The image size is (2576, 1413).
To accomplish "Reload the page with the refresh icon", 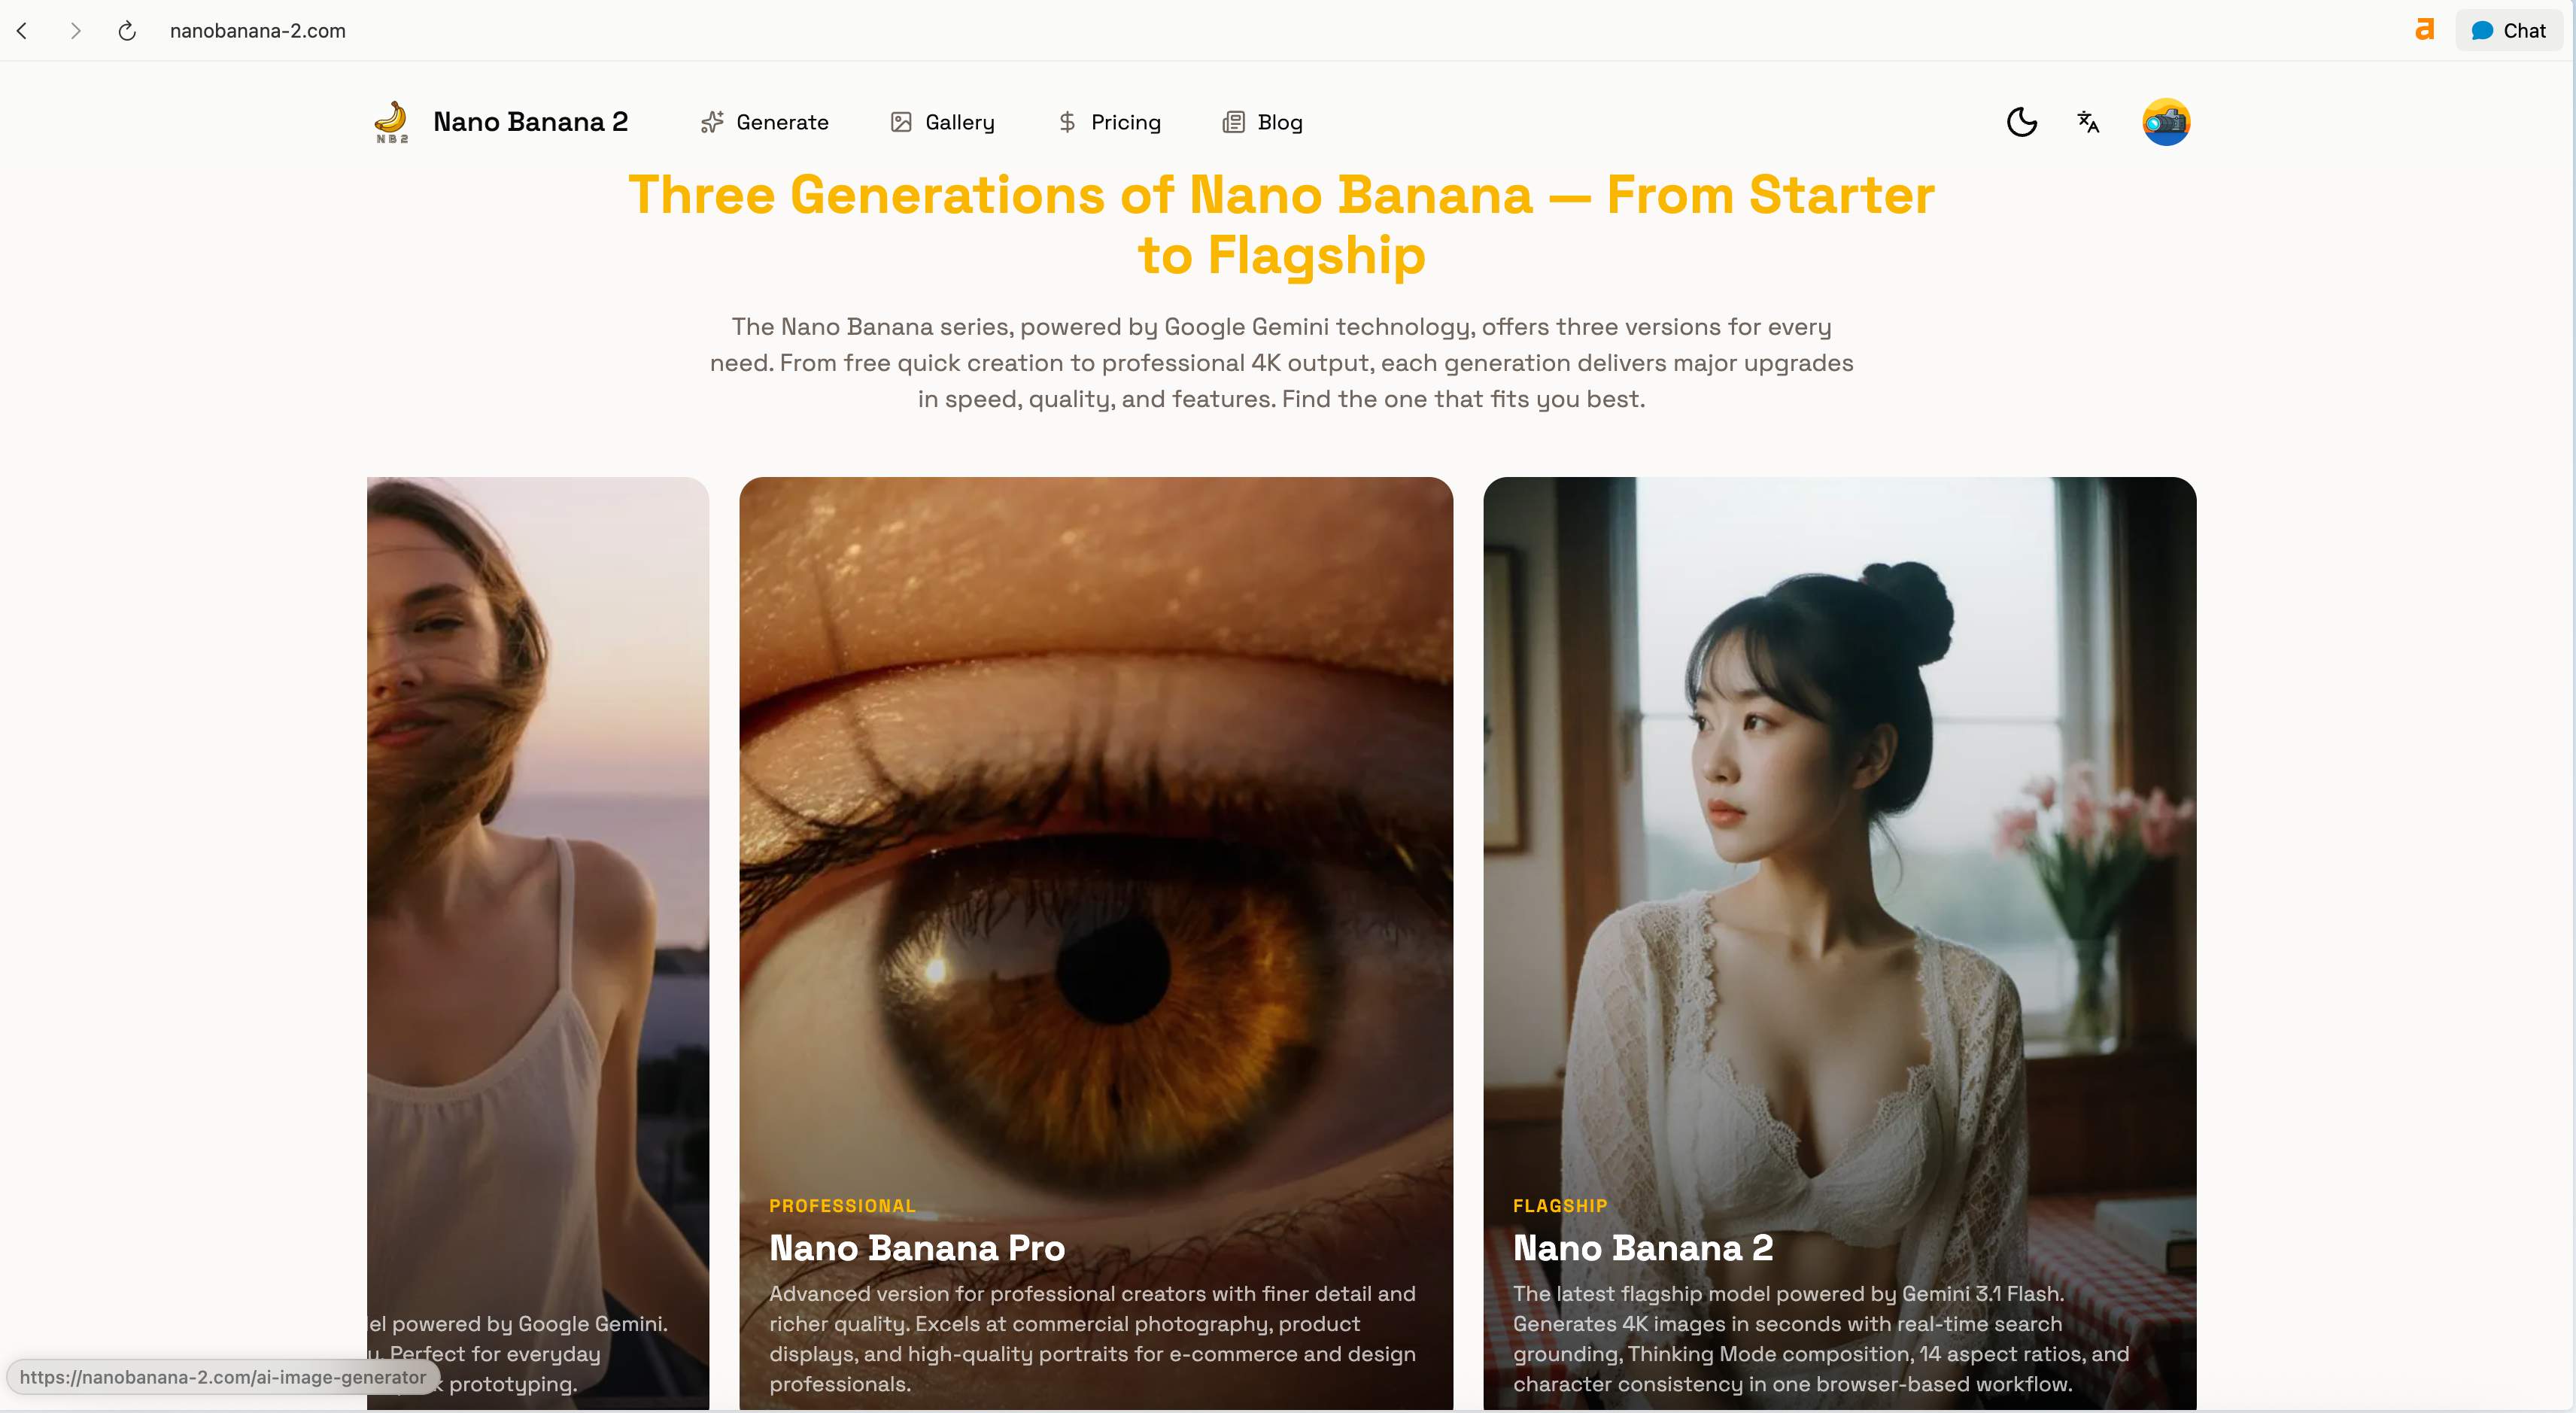I will click(127, 31).
